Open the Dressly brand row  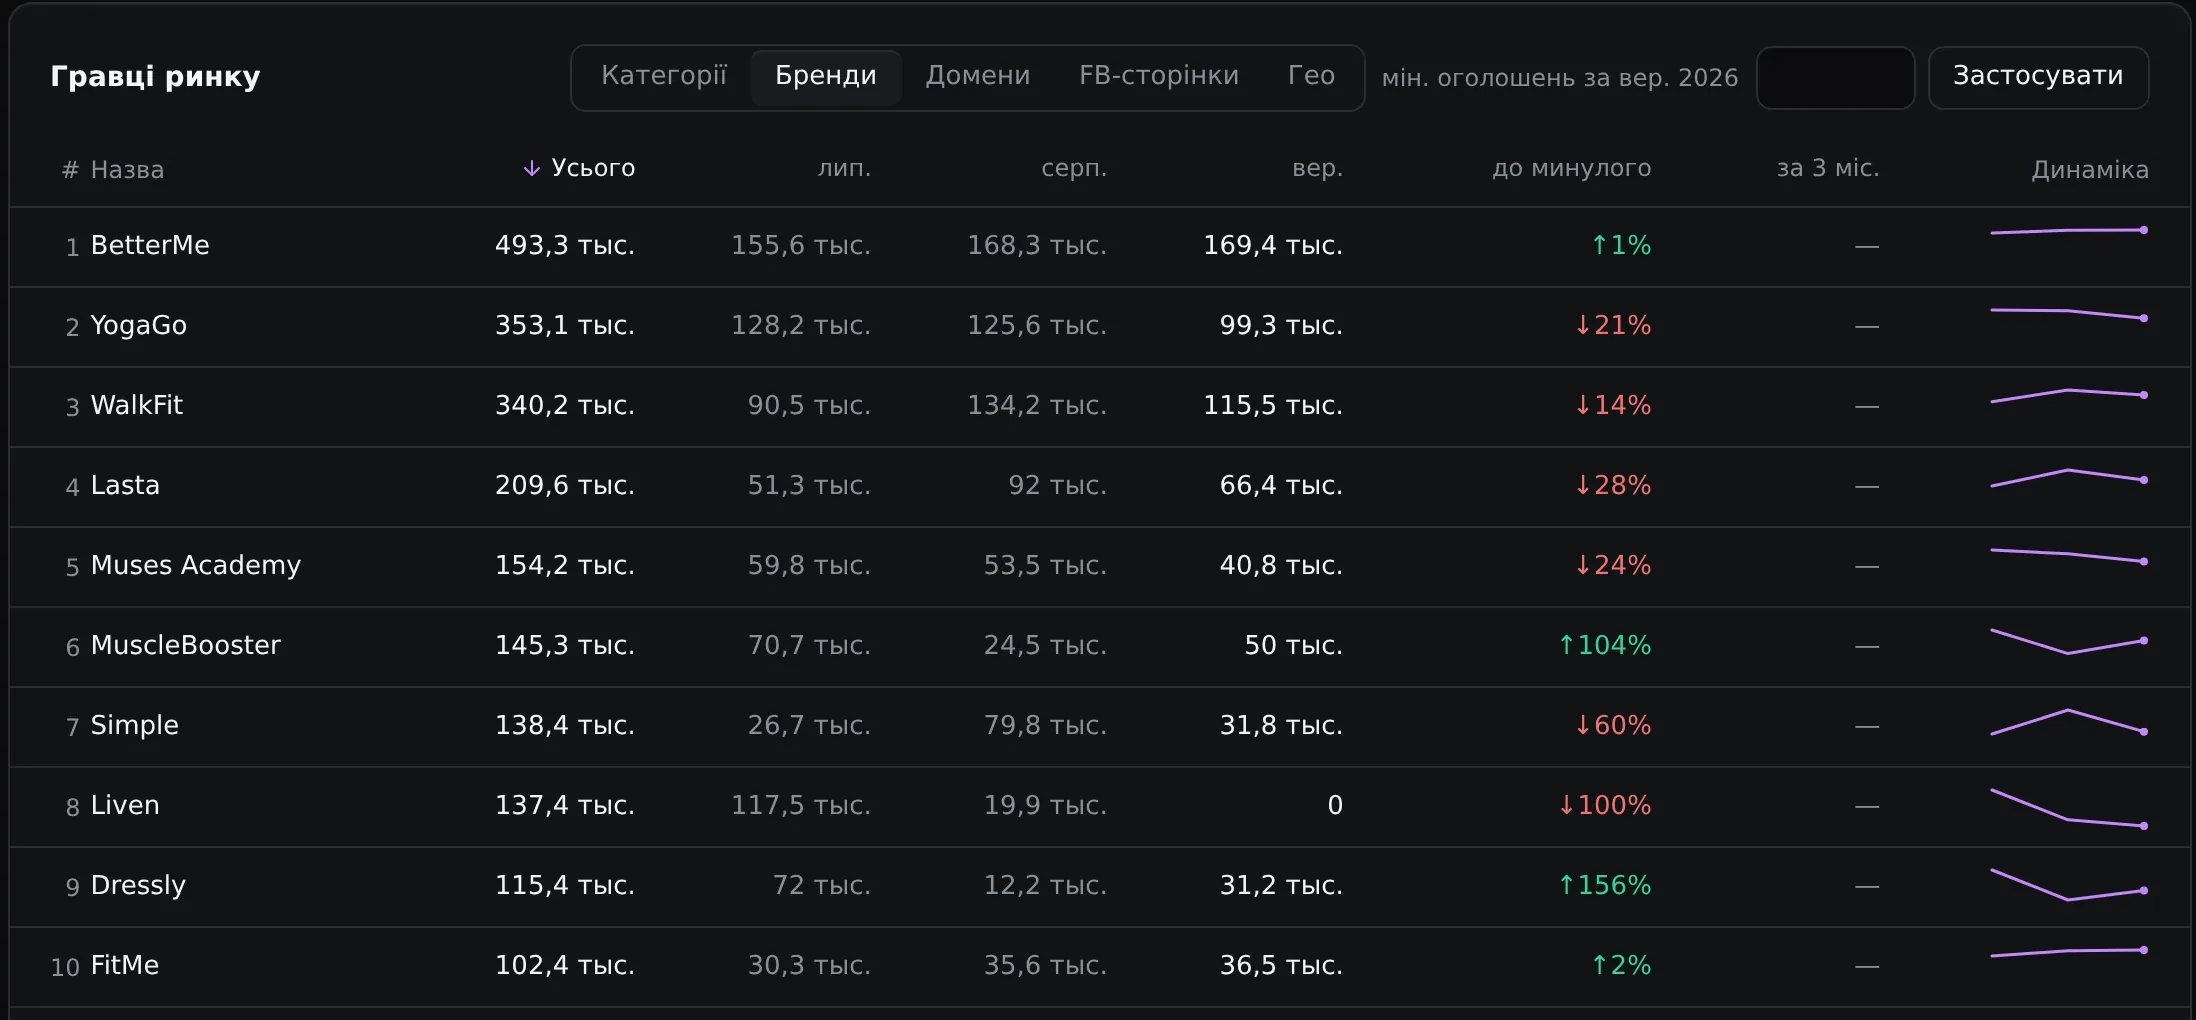(x=1100, y=887)
